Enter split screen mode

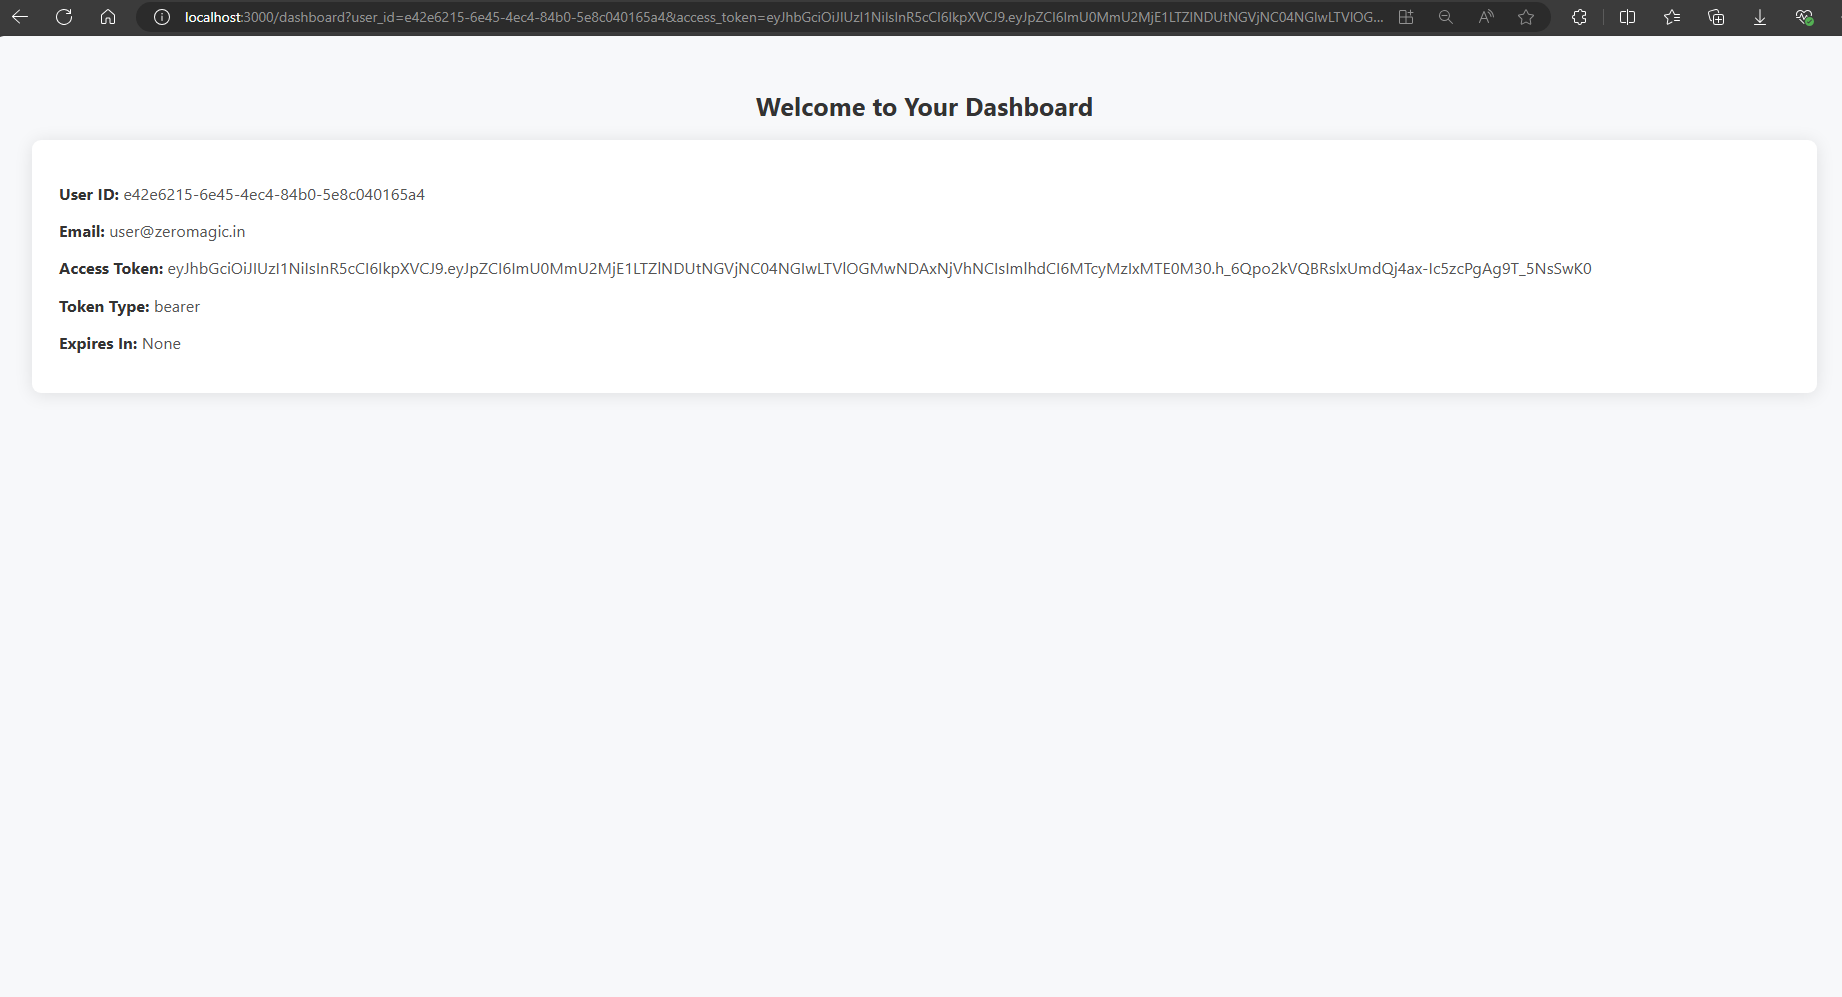[1627, 16]
